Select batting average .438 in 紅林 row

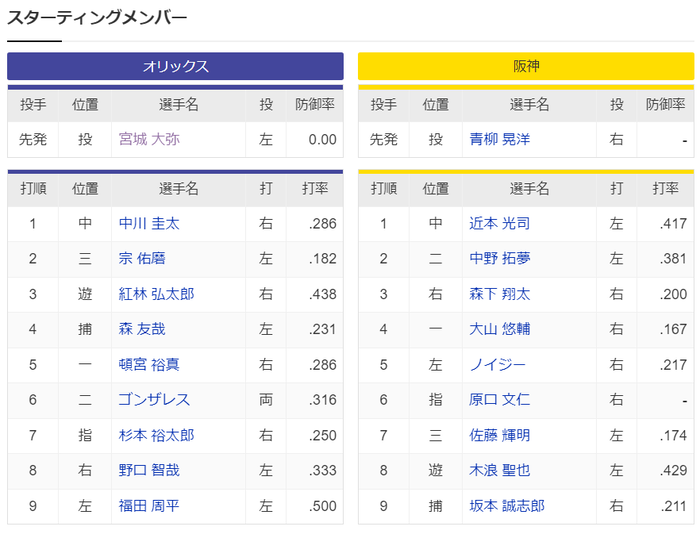point(322,294)
